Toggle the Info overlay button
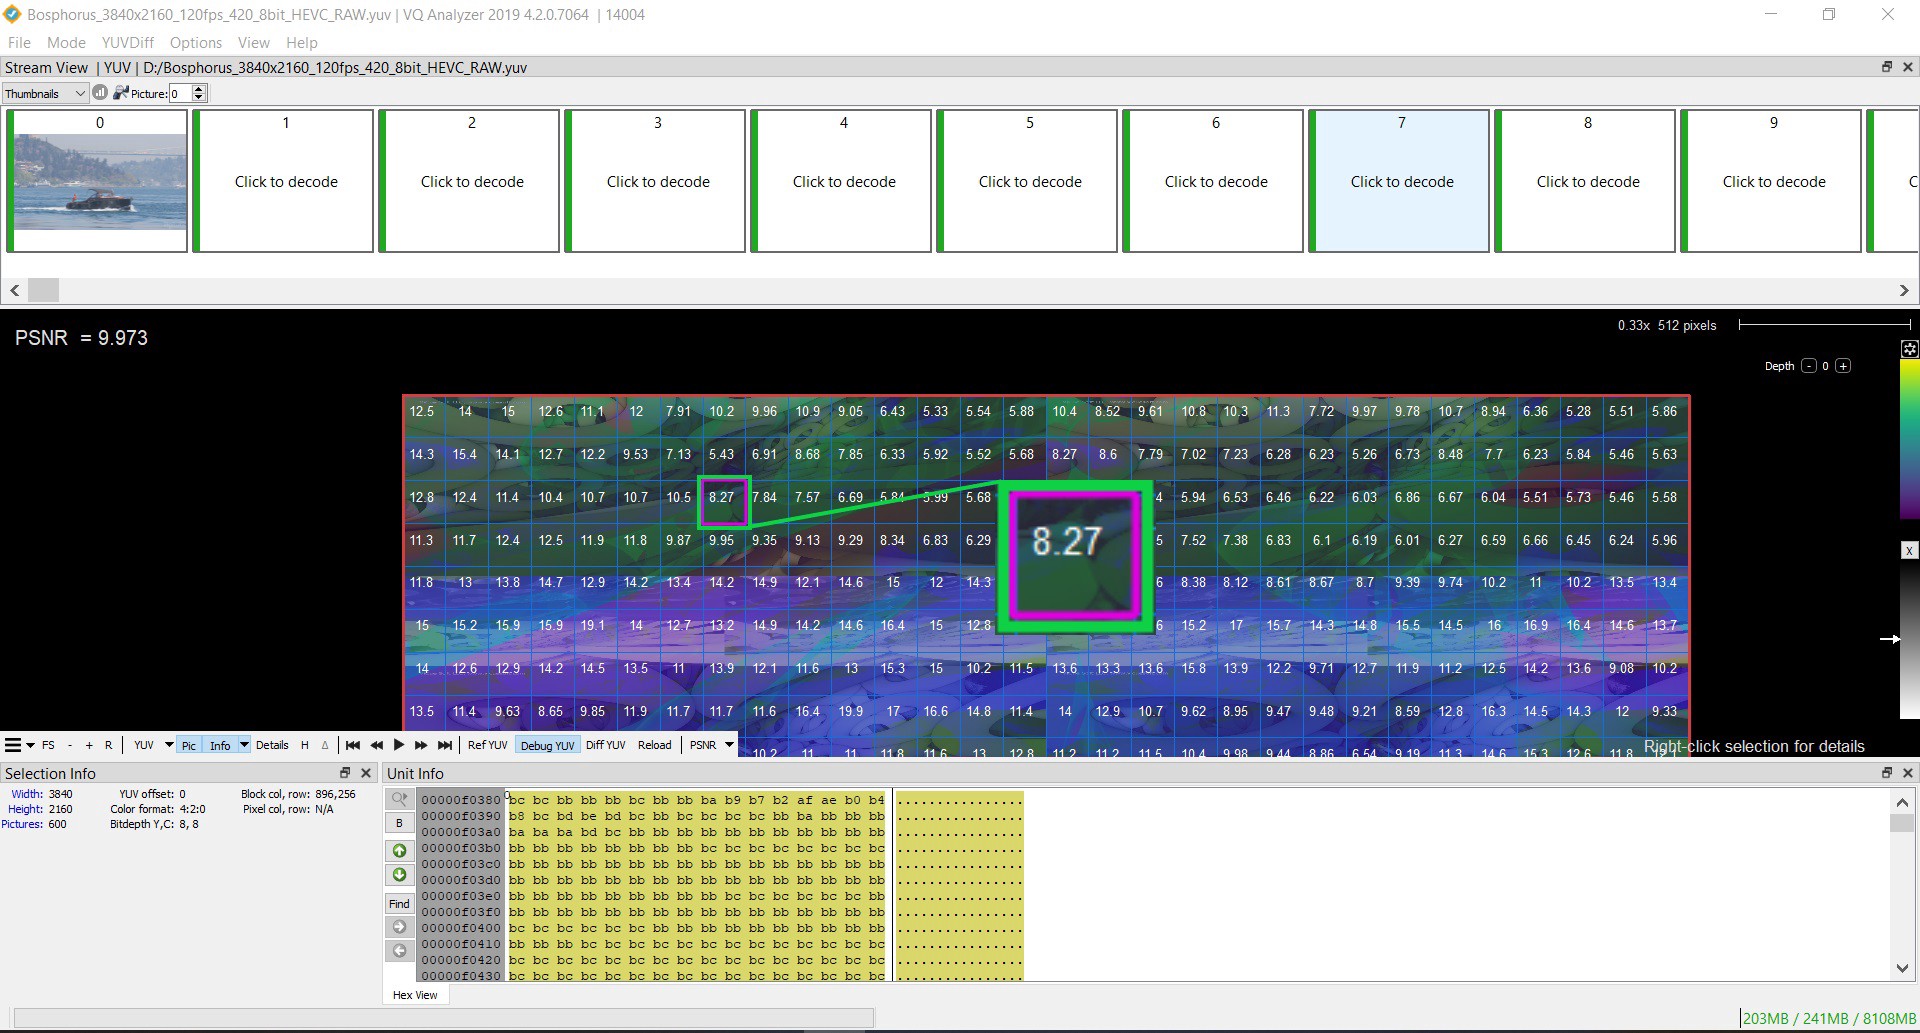 tap(220, 745)
